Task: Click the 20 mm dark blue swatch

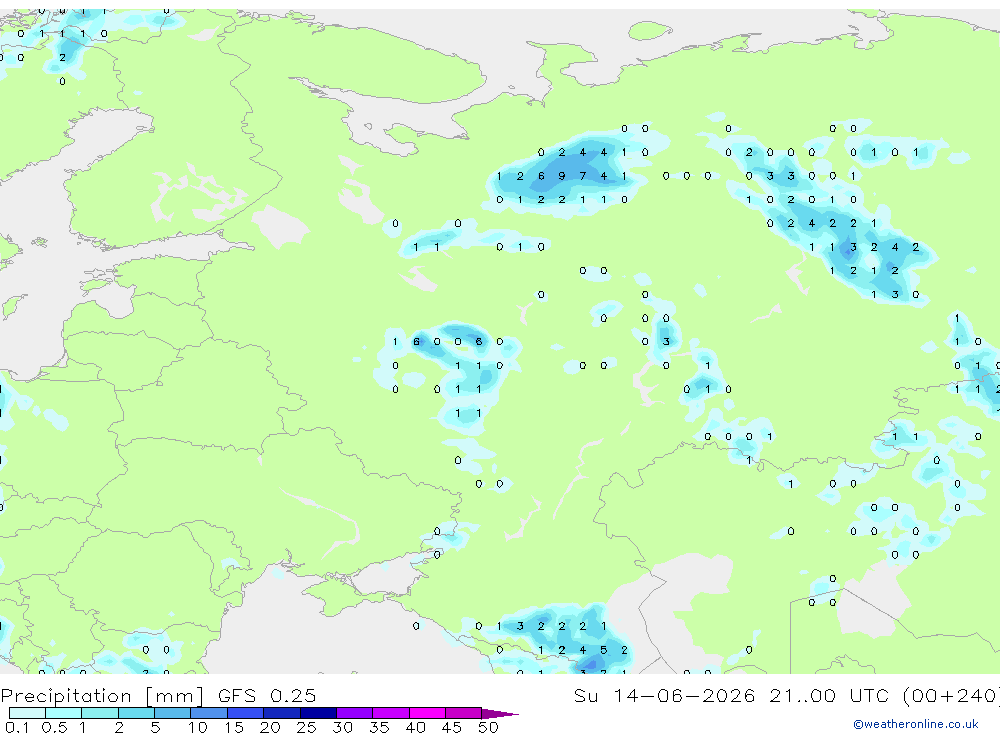Action: pyautogui.click(x=281, y=713)
